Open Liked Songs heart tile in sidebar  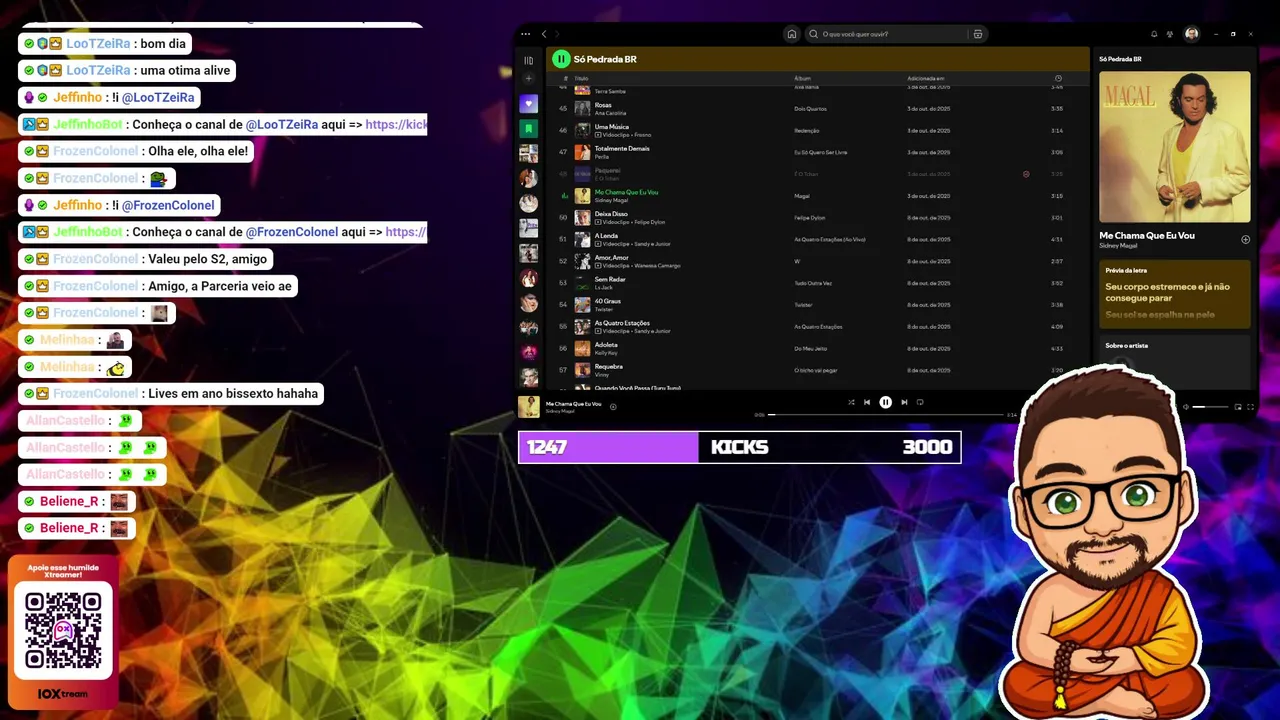coord(529,104)
